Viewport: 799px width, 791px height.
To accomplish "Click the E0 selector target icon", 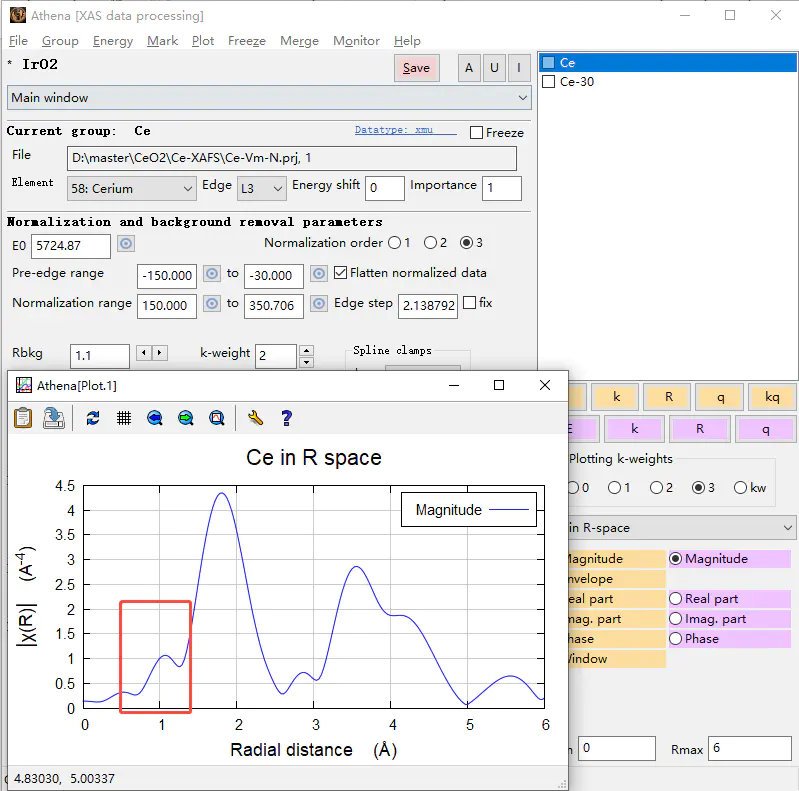I will [126, 244].
